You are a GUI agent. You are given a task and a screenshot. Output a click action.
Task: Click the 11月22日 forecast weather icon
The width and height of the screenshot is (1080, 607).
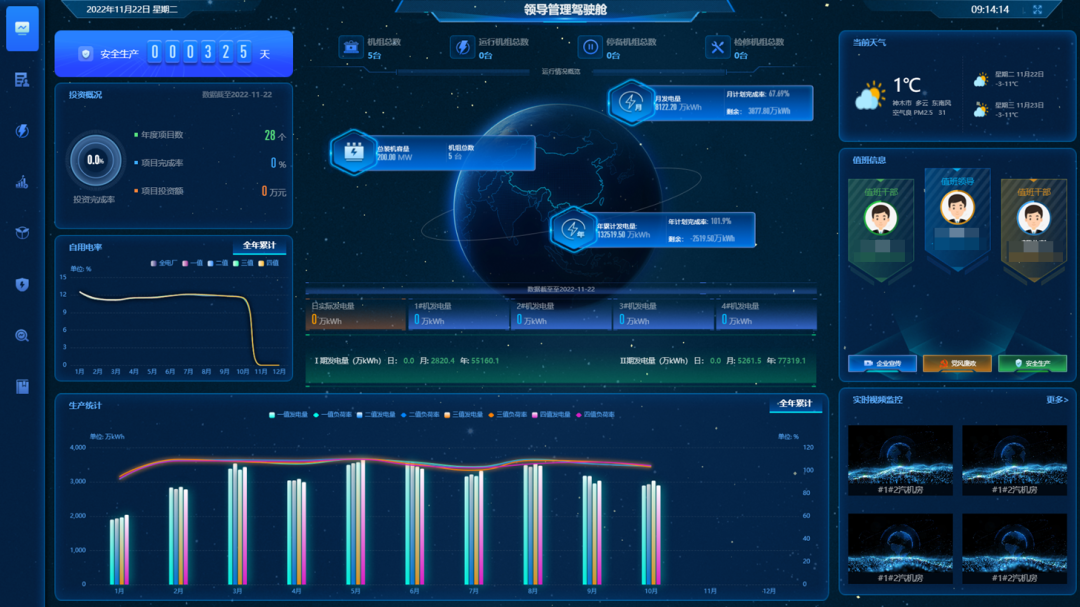point(980,80)
